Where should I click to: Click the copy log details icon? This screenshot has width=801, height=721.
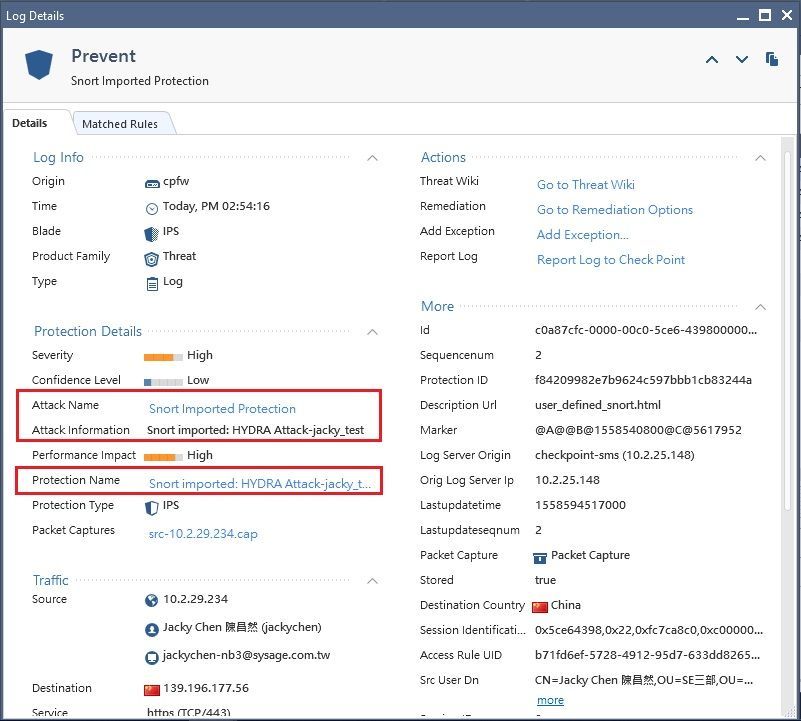coord(772,60)
